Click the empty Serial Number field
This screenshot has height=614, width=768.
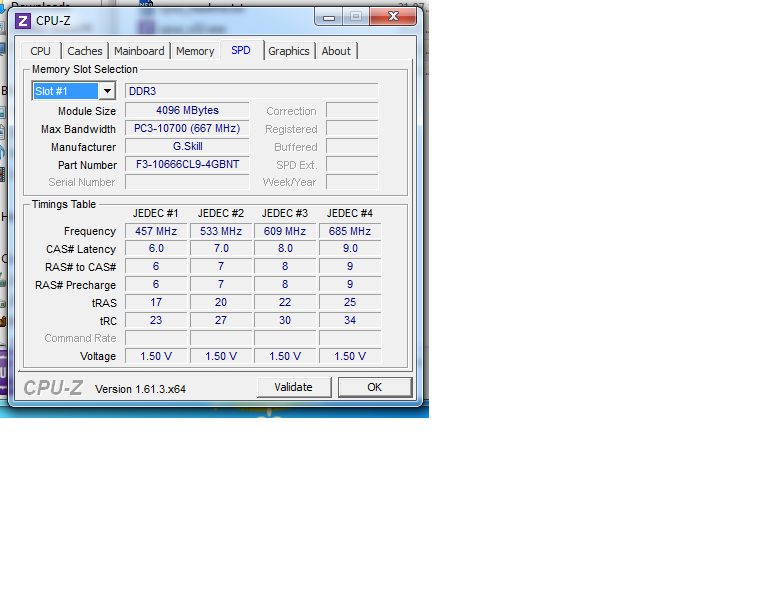pyautogui.click(x=187, y=182)
